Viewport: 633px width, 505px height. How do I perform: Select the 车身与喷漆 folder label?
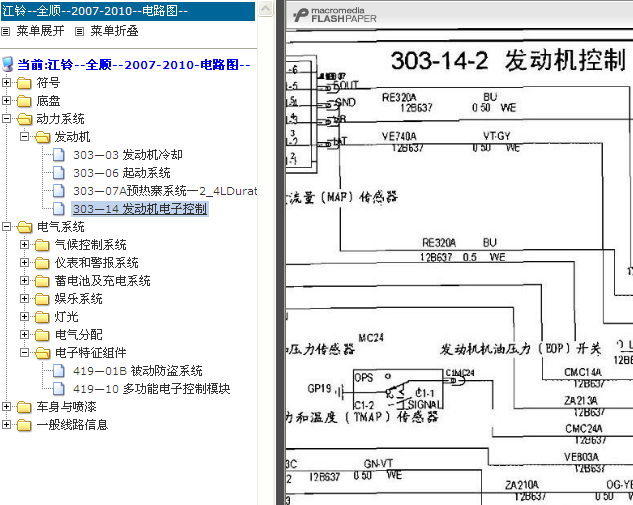(x=66, y=407)
